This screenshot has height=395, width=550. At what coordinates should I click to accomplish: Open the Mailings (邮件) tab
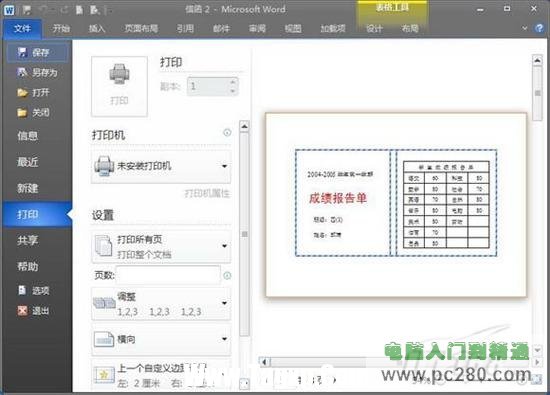[x=221, y=28]
